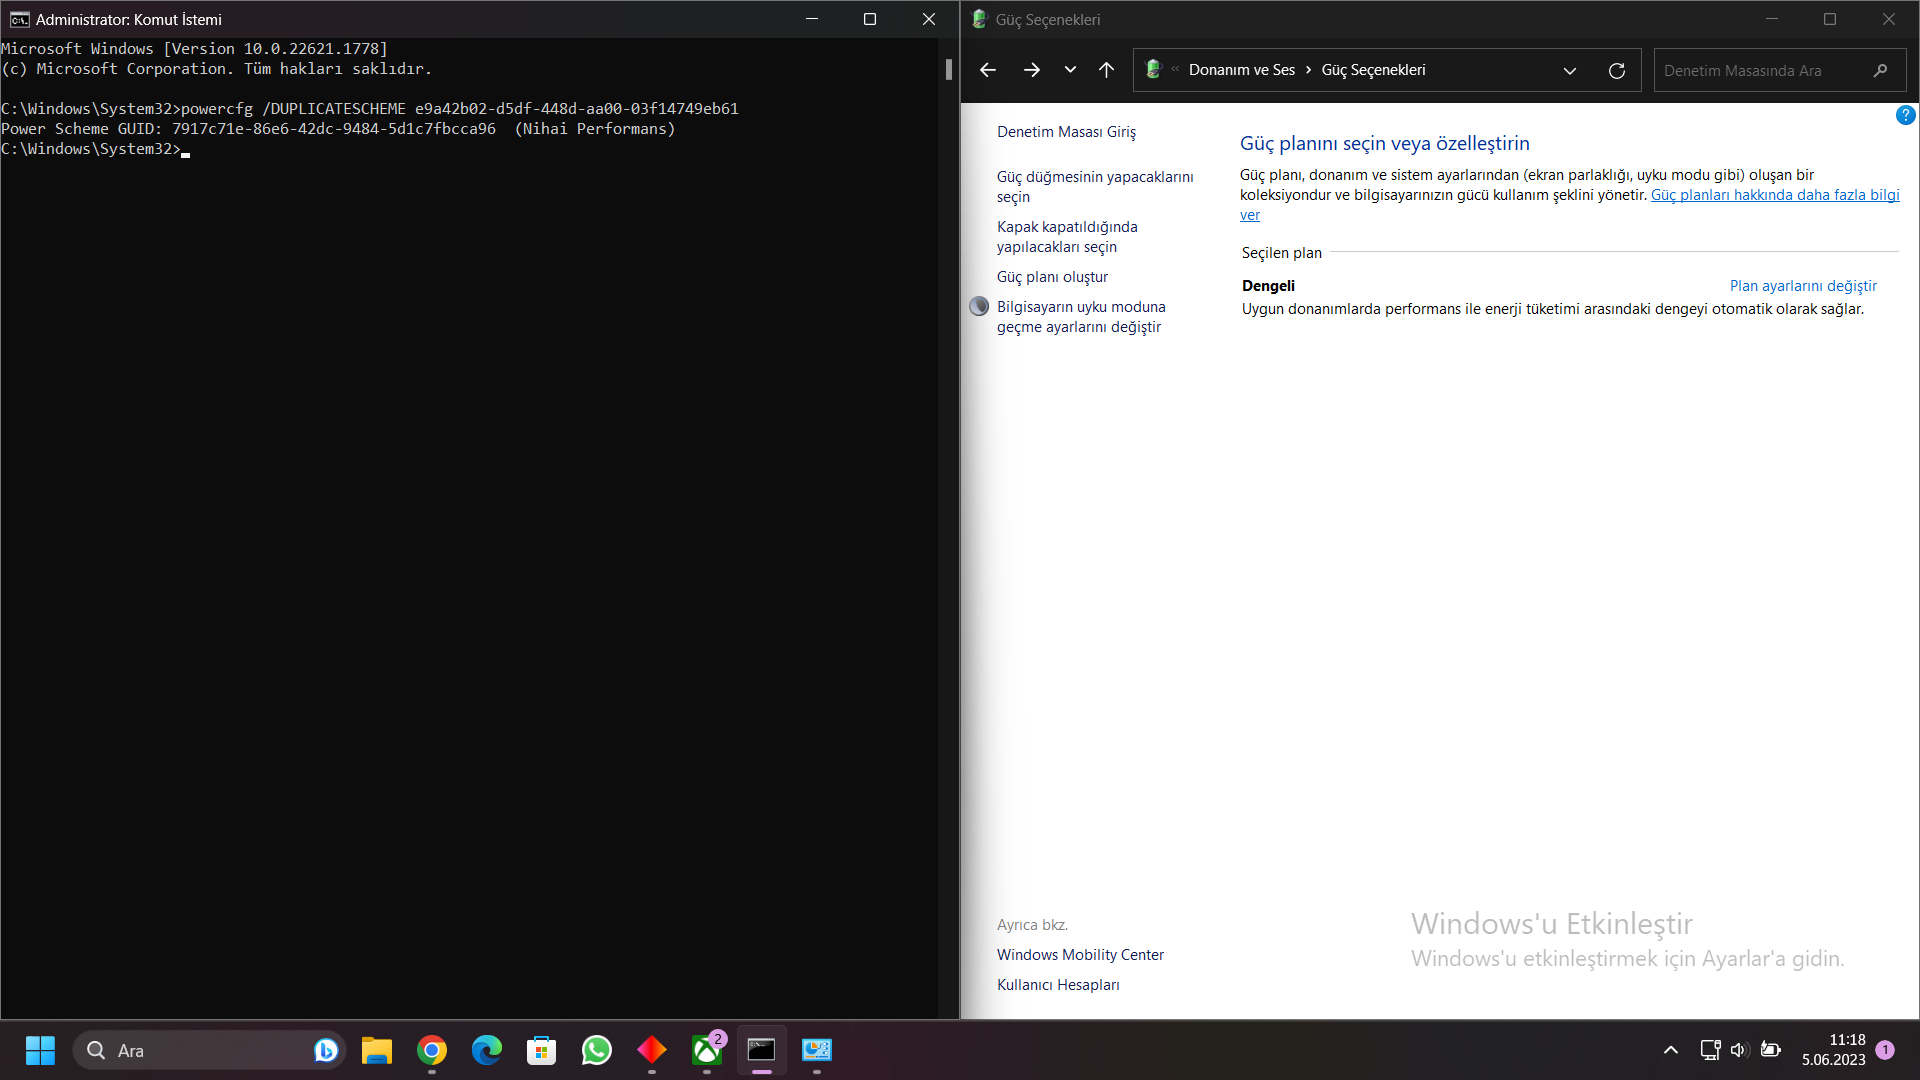Open the Microsoft Edge taskbar icon
1920x1080 pixels.
pyautogui.click(x=487, y=1050)
